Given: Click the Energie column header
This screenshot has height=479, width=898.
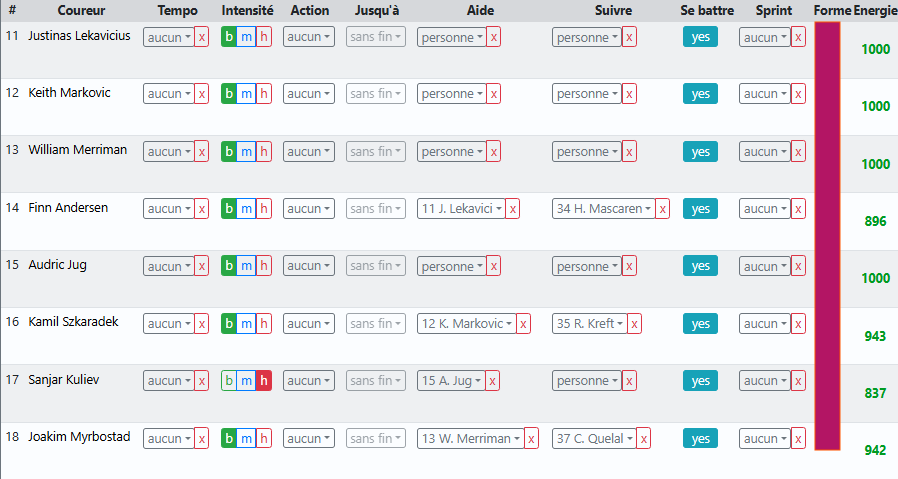Looking at the screenshot, I should 875,11.
